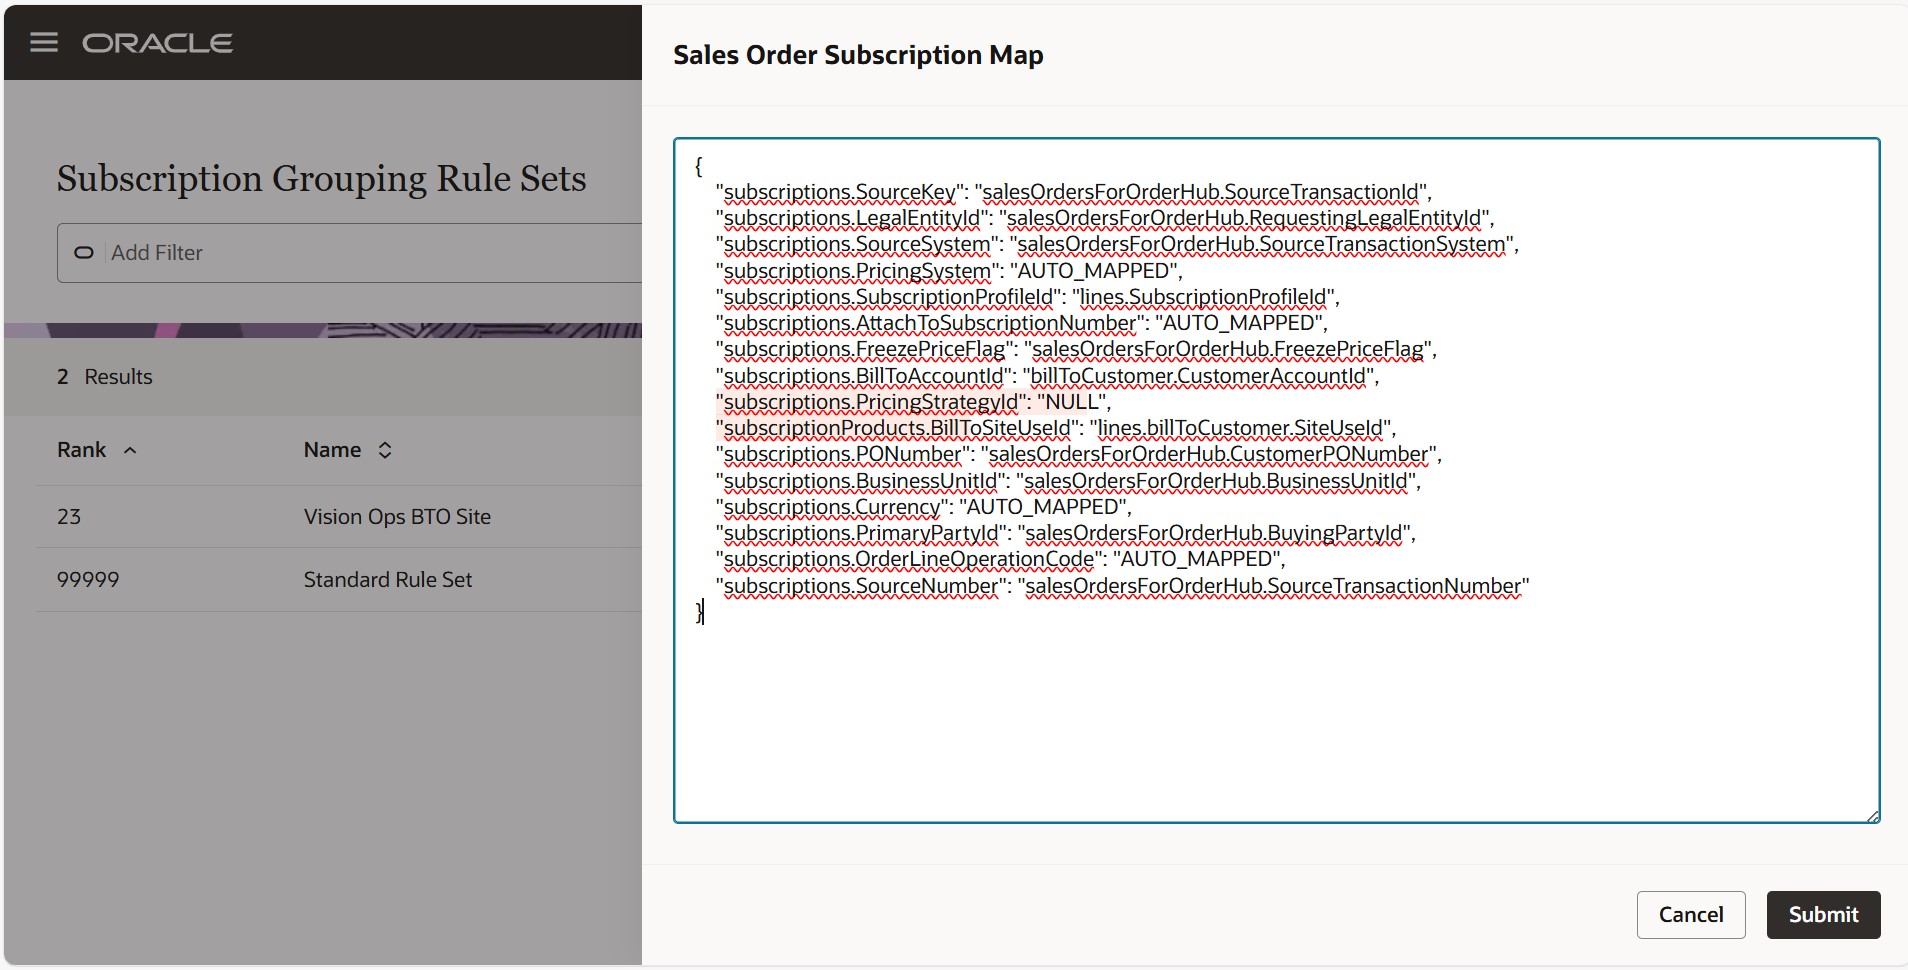Click the subscriptions.AttachToSubscriptionNumber line
The height and width of the screenshot is (970, 1908).
click(x=1022, y=323)
